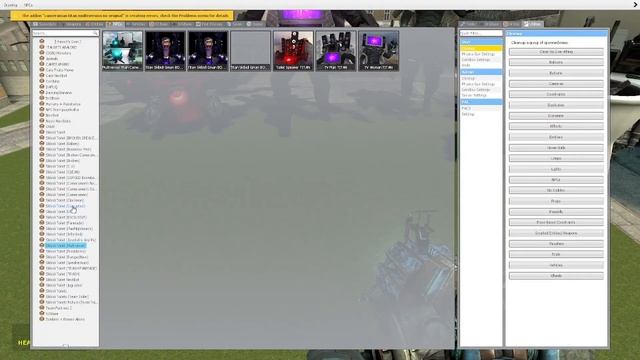The height and width of the screenshot is (360, 640).
Task: Click the Cameras cleanup button
Action: click(x=556, y=84)
